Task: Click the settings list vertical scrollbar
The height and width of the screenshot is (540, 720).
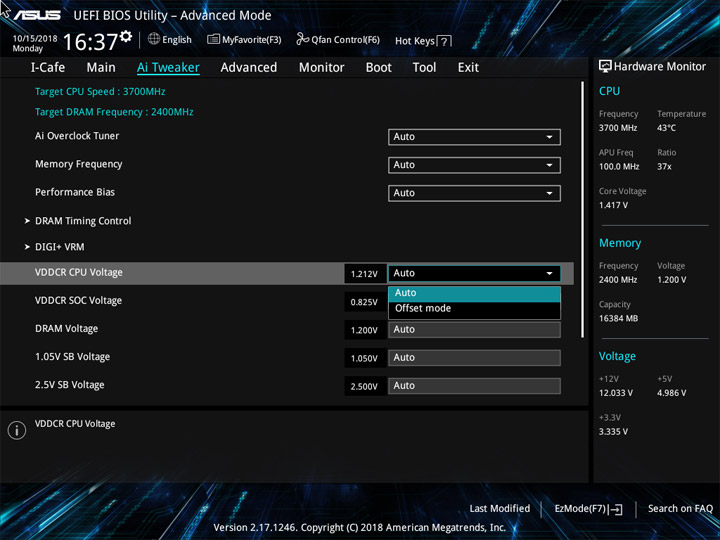Action: pyautogui.click(x=582, y=209)
